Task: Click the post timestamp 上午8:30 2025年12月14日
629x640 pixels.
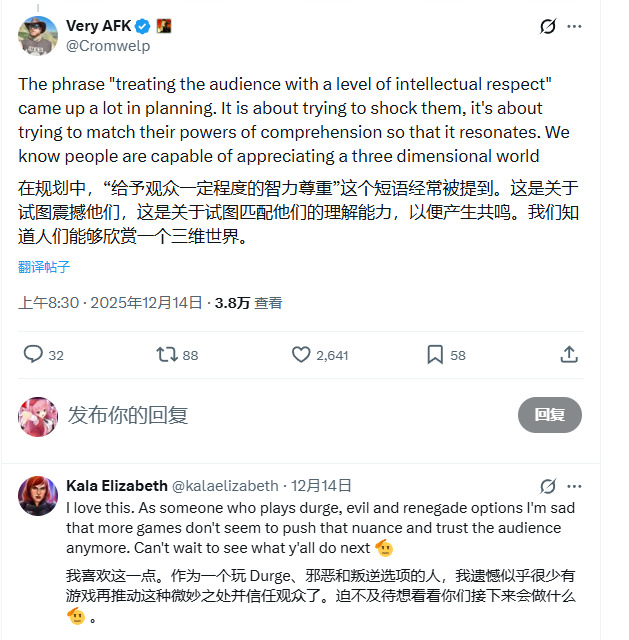Action: click(110, 303)
